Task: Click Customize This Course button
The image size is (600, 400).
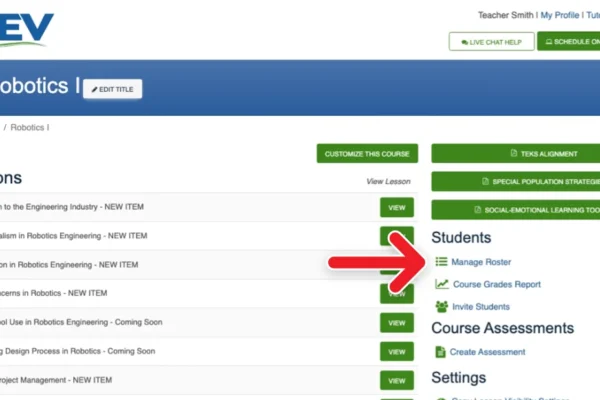Action: click(367, 153)
